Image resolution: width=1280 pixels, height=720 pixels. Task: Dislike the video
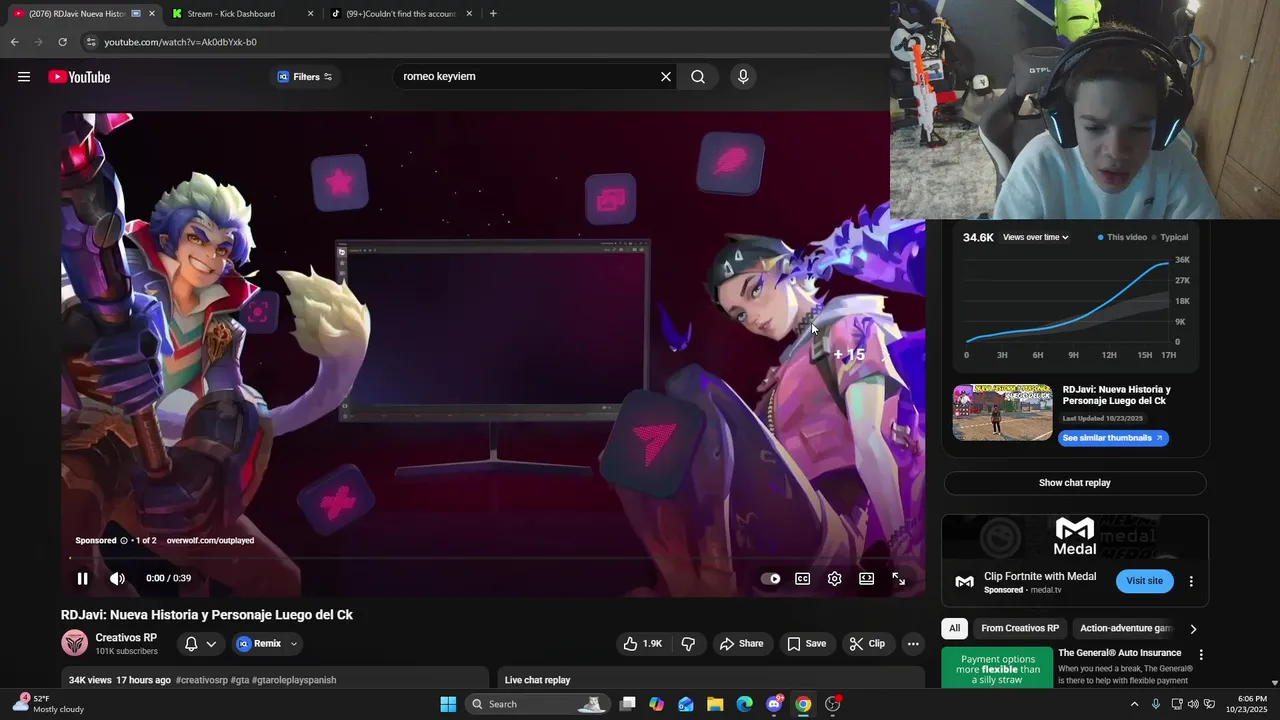[x=688, y=644]
